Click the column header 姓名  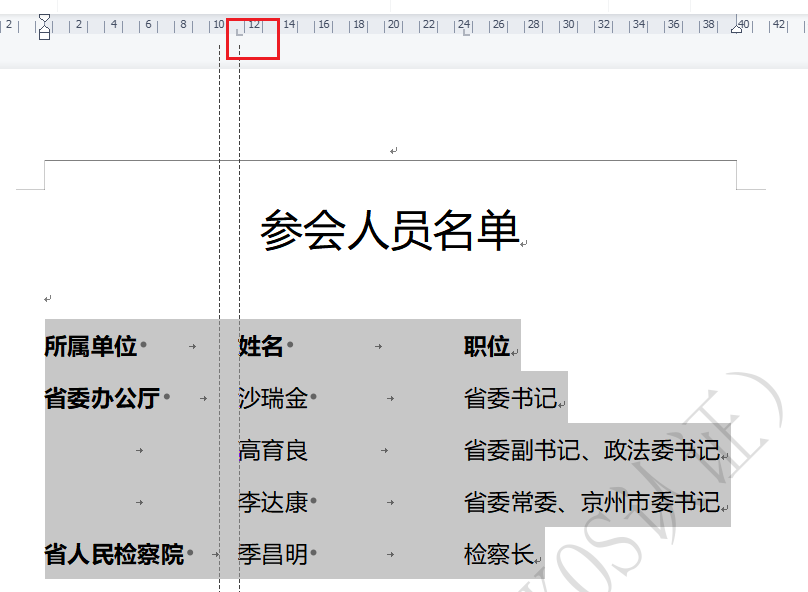(261, 347)
